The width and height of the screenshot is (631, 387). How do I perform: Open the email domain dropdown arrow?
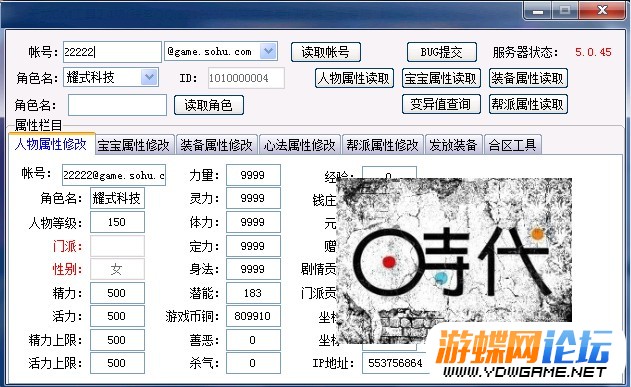(x=268, y=51)
